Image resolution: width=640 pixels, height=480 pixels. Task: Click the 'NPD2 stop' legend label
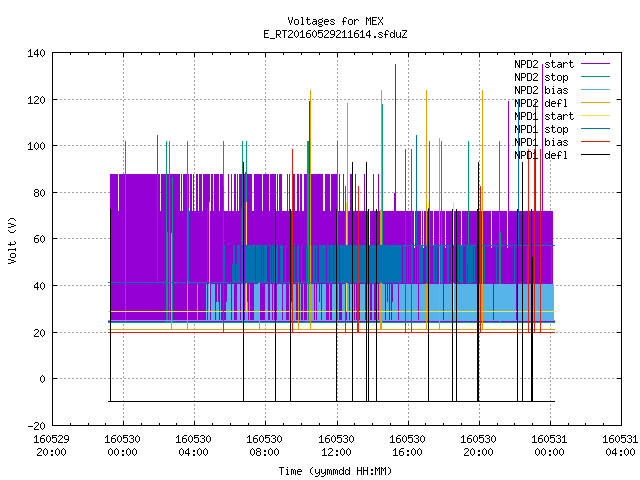point(541,77)
